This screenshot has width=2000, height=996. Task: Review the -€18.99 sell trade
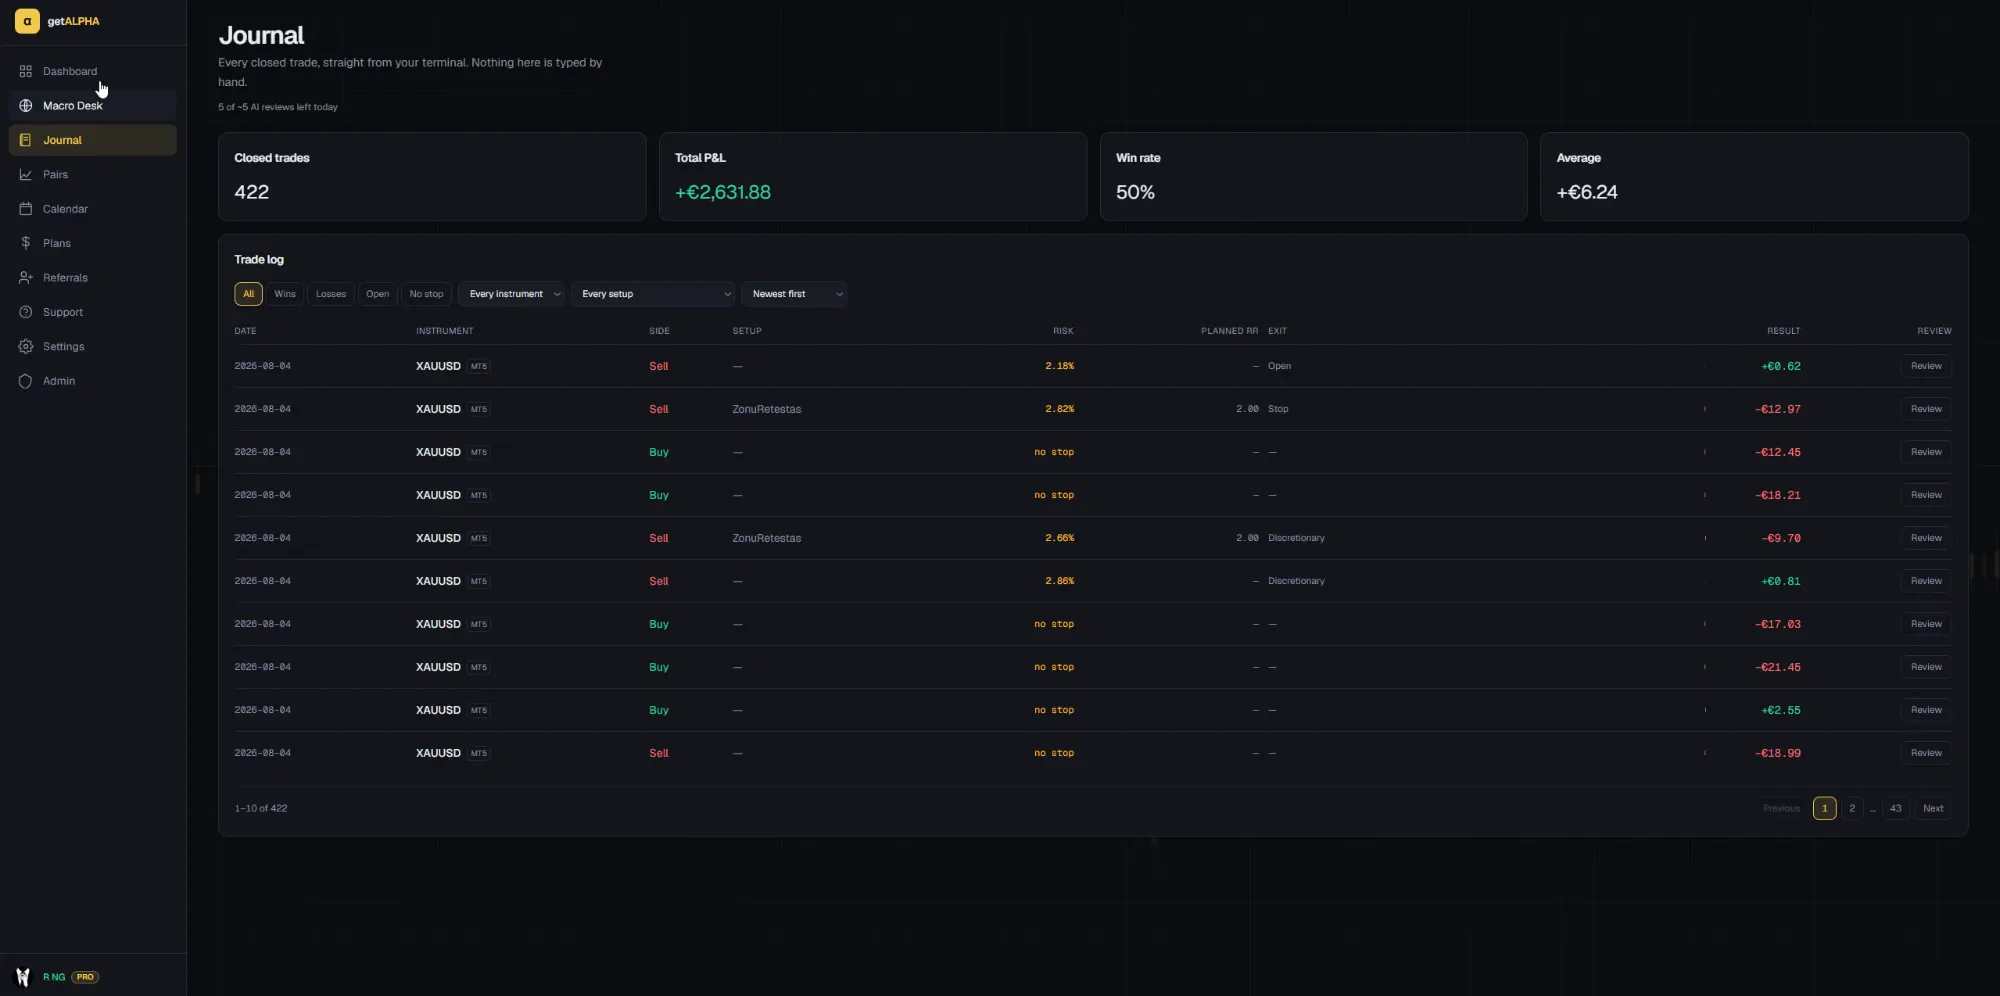click(x=1926, y=753)
